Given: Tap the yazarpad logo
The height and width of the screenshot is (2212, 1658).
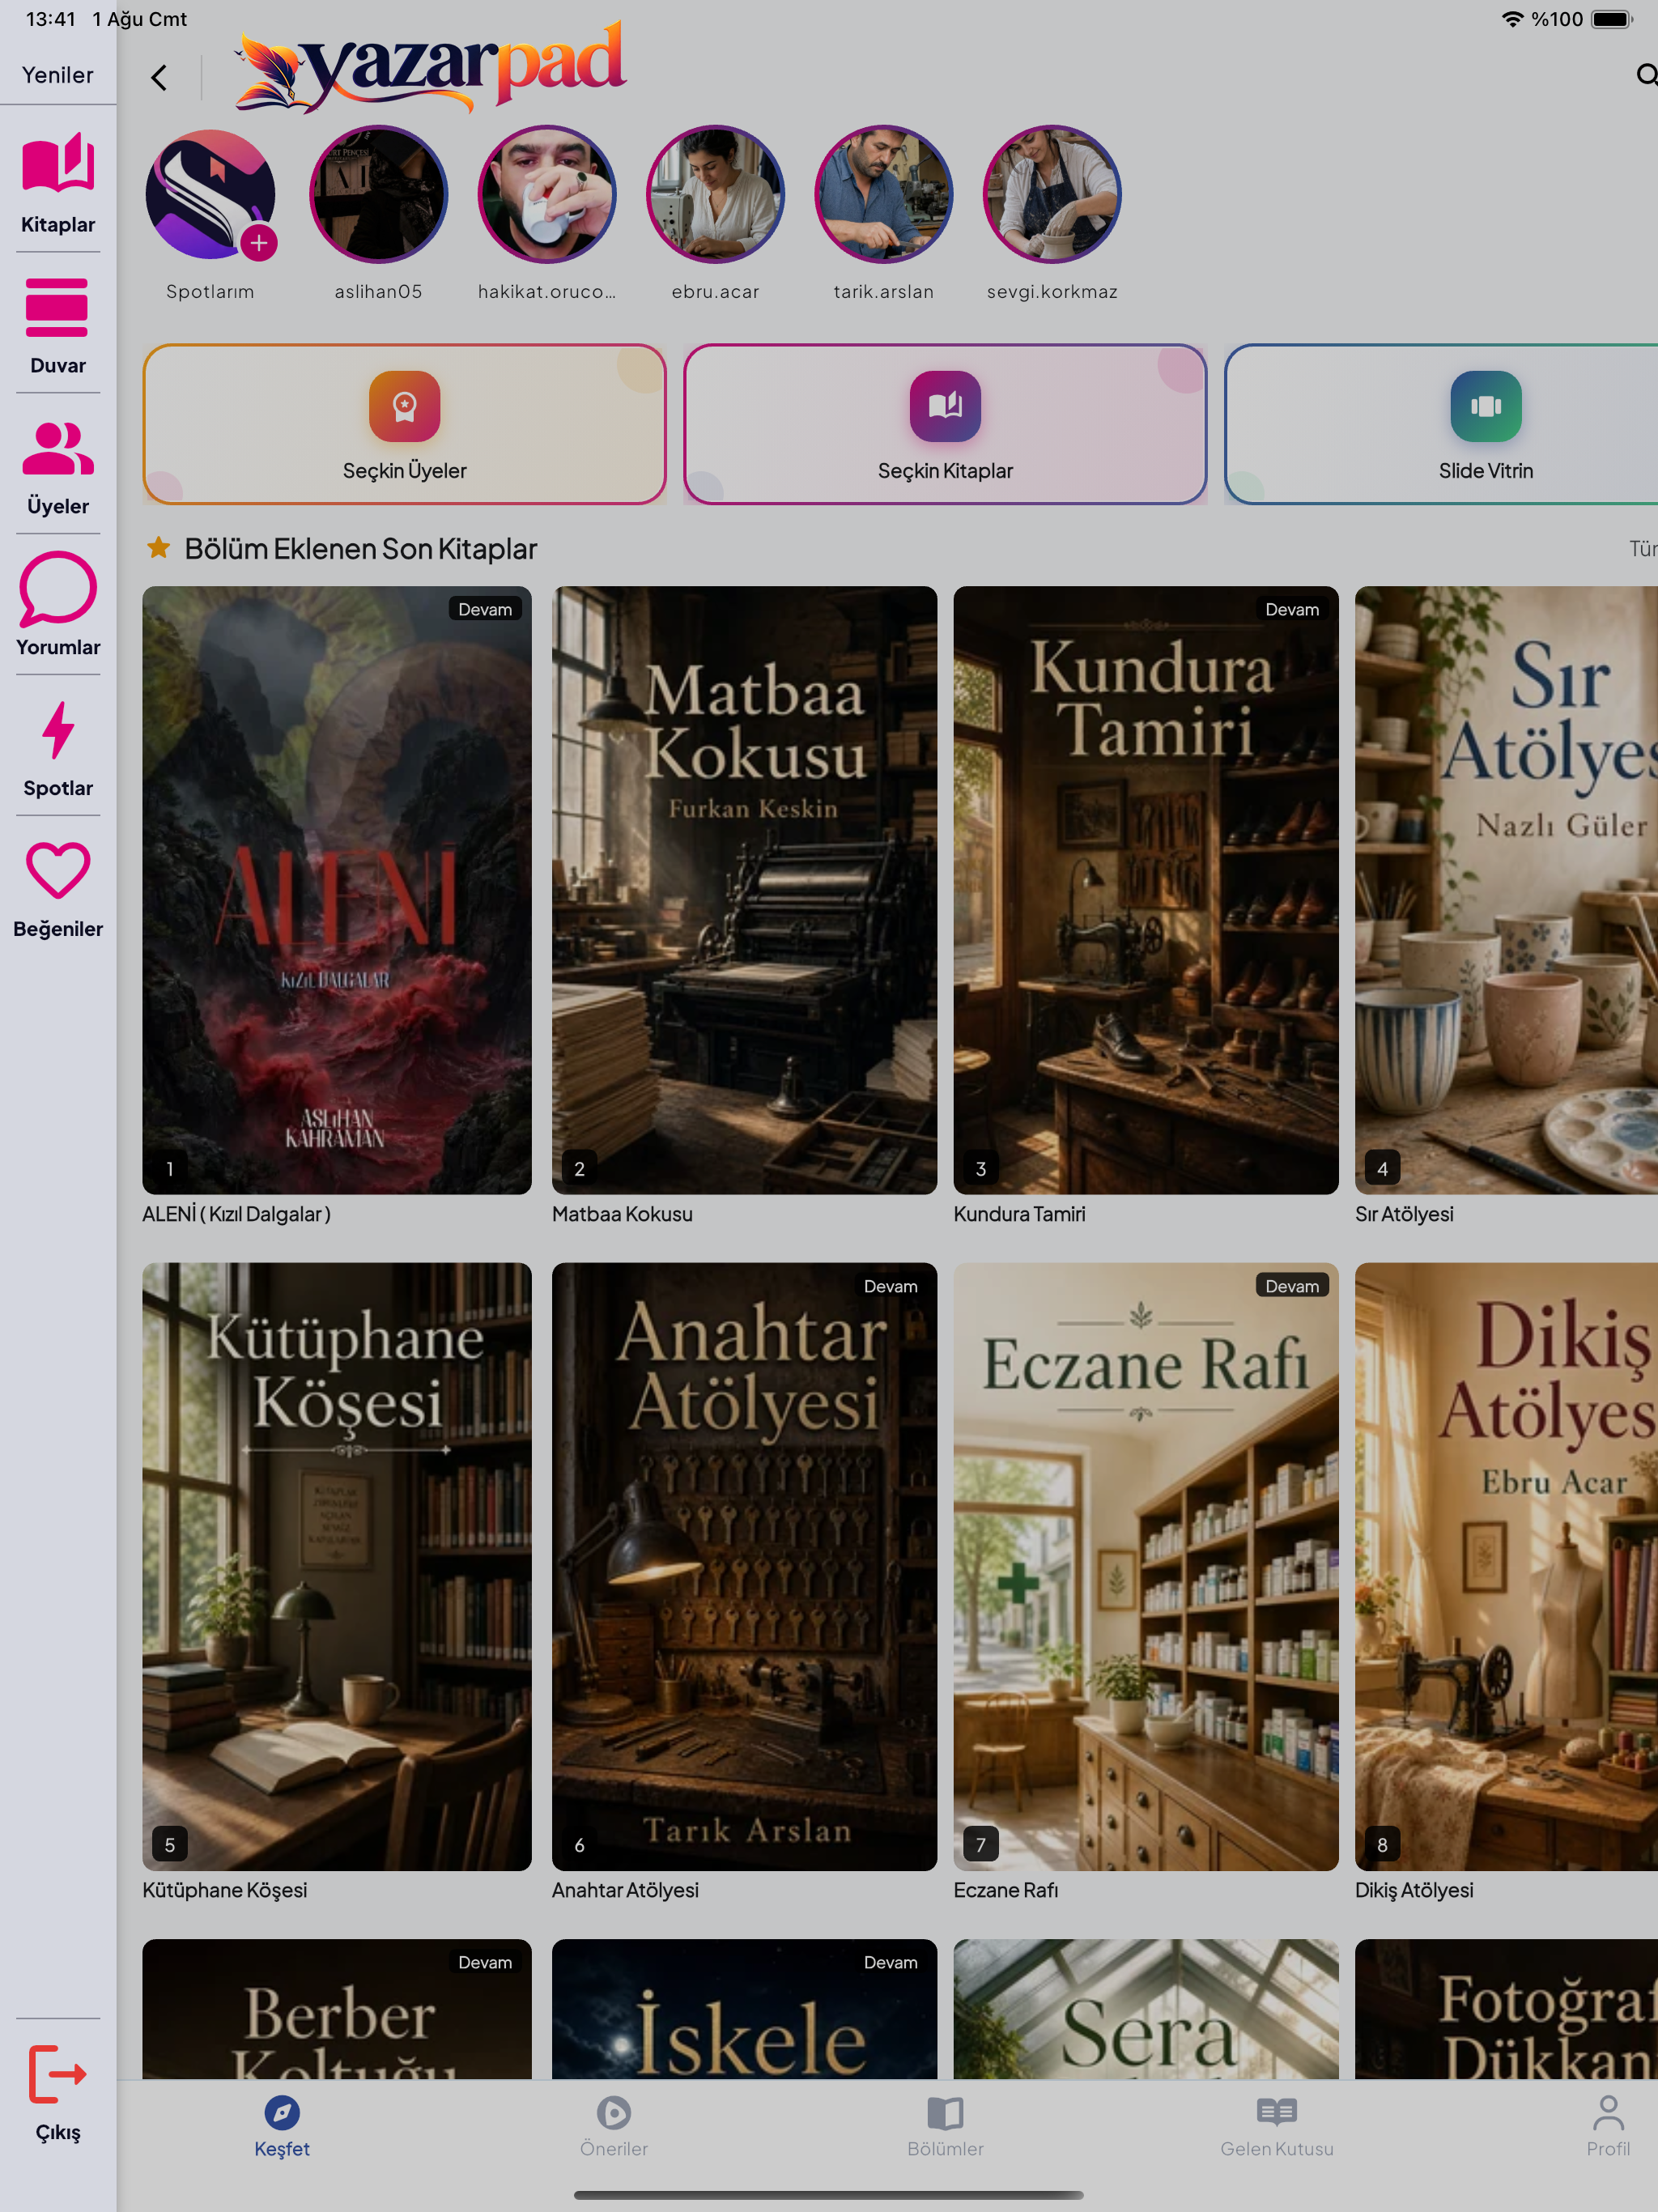Looking at the screenshot, I should coord(431,66).
